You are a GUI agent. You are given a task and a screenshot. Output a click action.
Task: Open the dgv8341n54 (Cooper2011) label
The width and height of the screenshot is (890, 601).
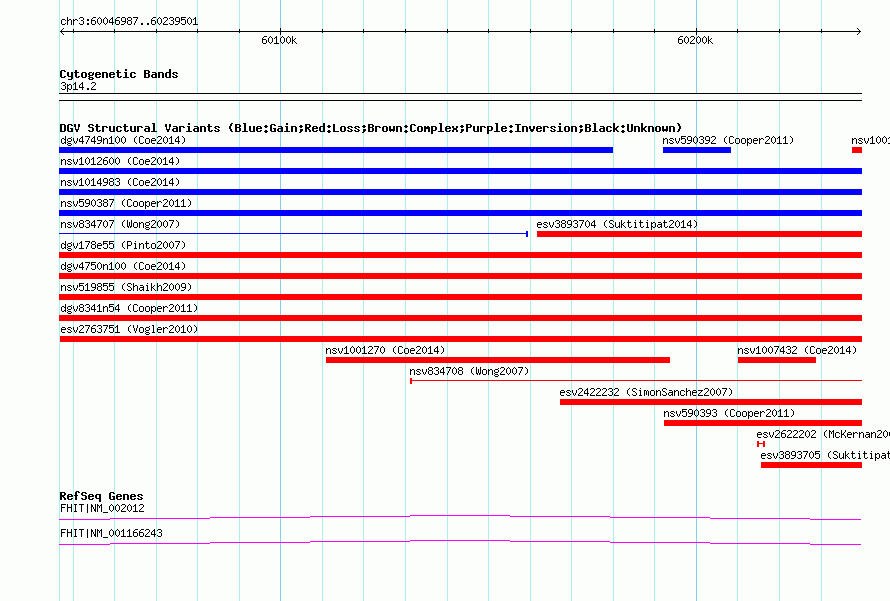click(129, 308)
